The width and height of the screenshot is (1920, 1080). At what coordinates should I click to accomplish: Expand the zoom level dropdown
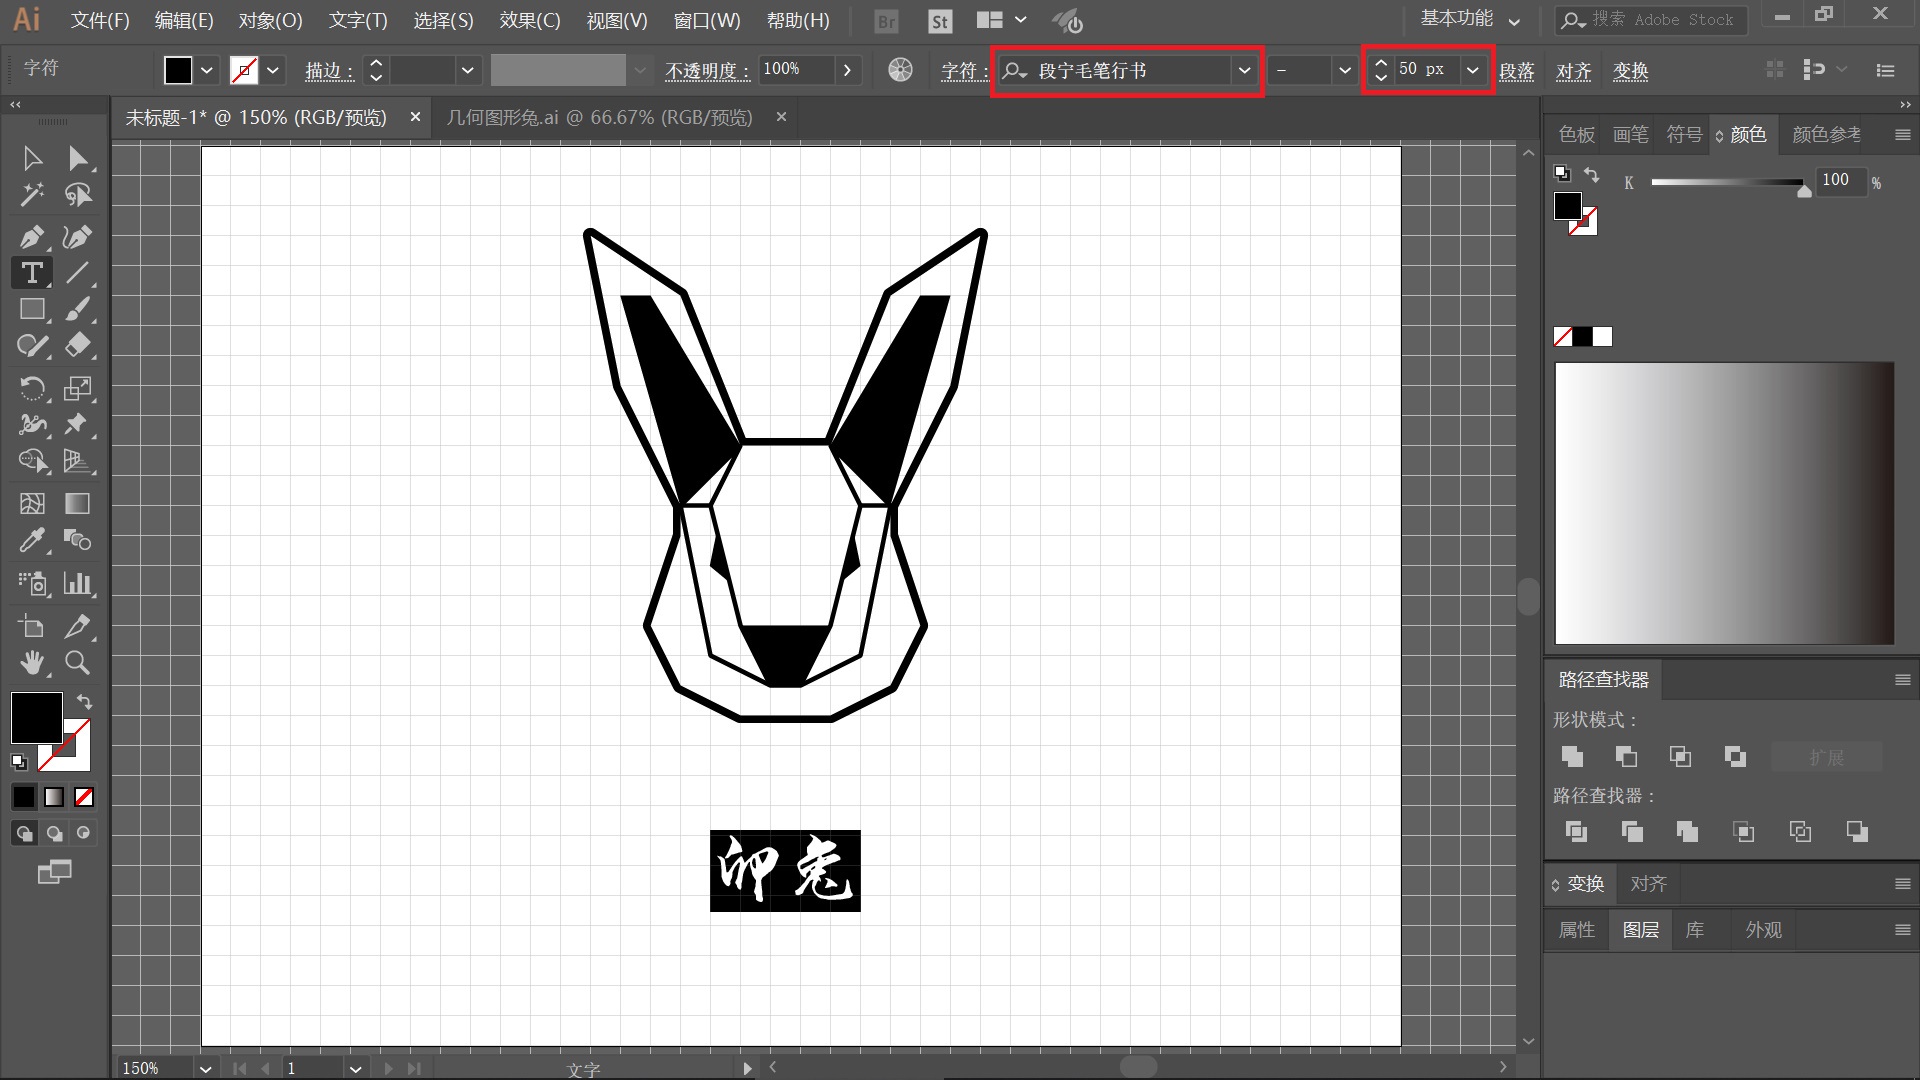[x=205, y=1068]
